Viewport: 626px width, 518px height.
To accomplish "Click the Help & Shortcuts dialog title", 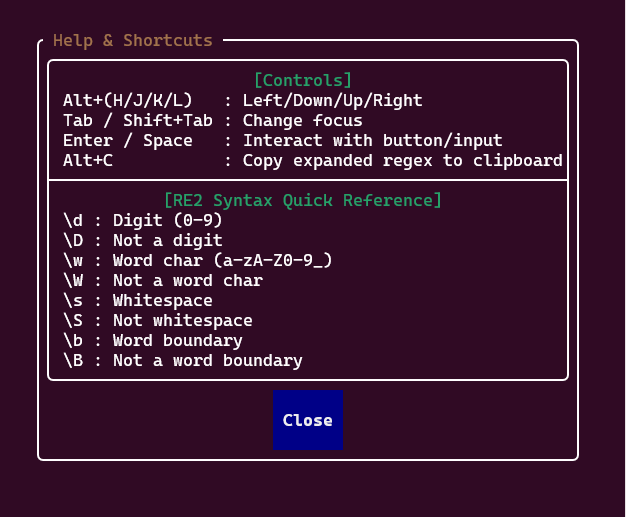I will click(133, 41).
